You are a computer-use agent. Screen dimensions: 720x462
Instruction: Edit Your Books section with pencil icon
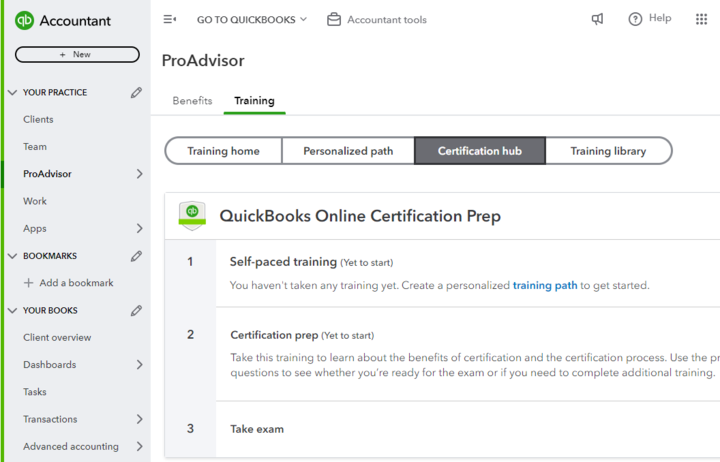136,310
